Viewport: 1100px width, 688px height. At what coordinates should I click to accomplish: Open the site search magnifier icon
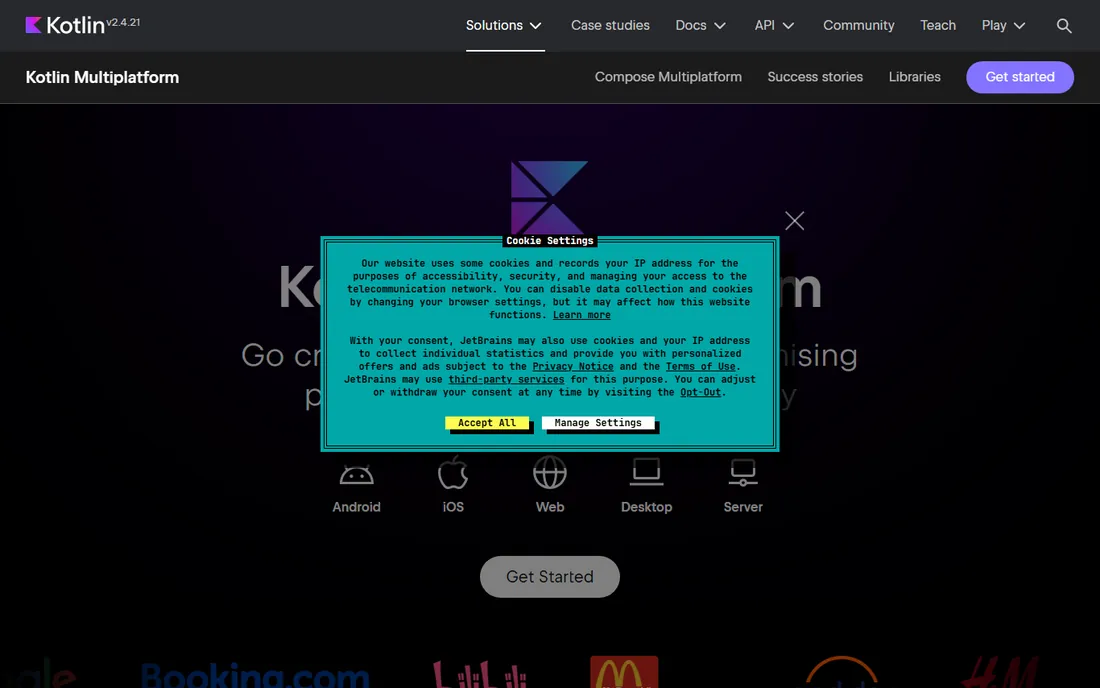pyautogui.click(x=1064, y=26)
